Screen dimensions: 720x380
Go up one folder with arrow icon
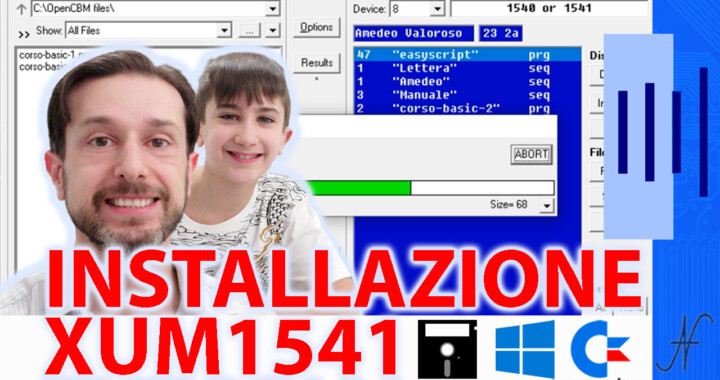(x=21, y=9)
